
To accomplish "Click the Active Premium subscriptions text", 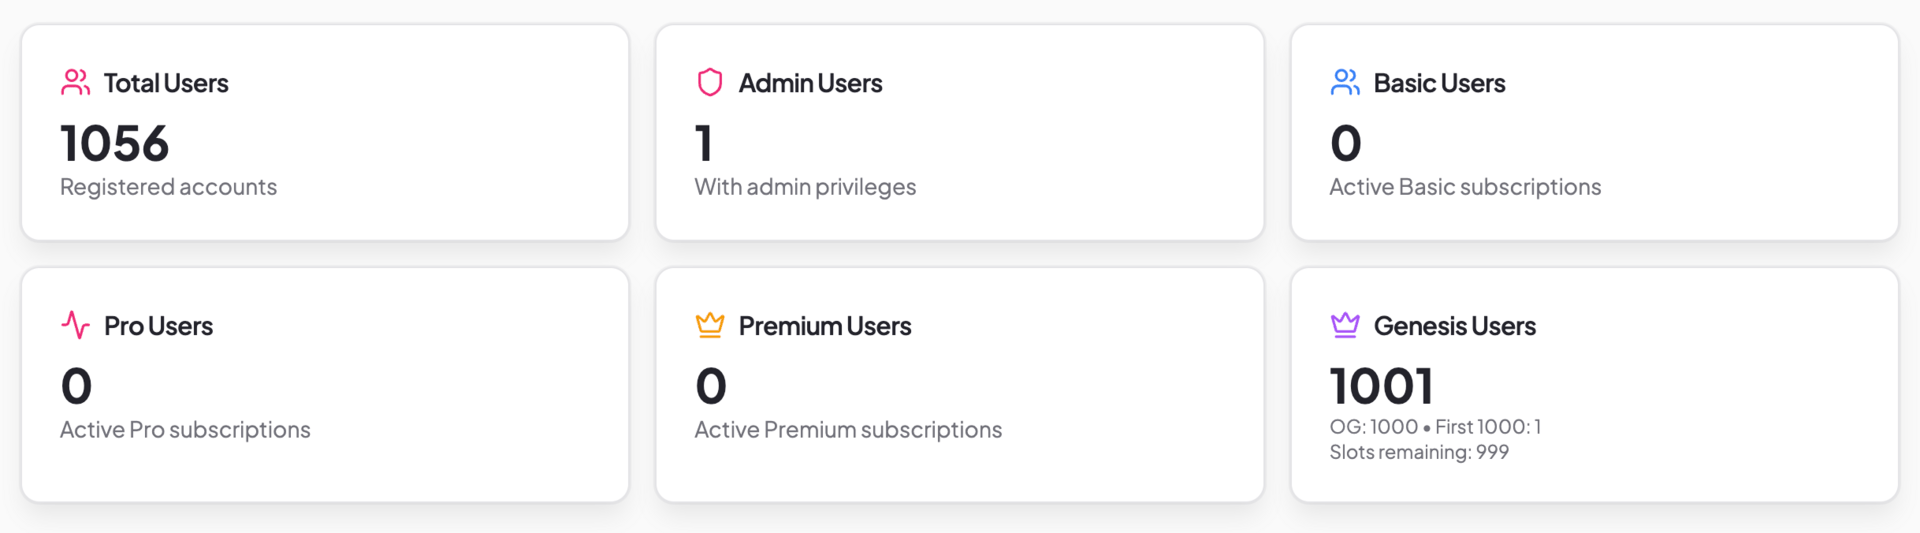I will click(848, 430).
